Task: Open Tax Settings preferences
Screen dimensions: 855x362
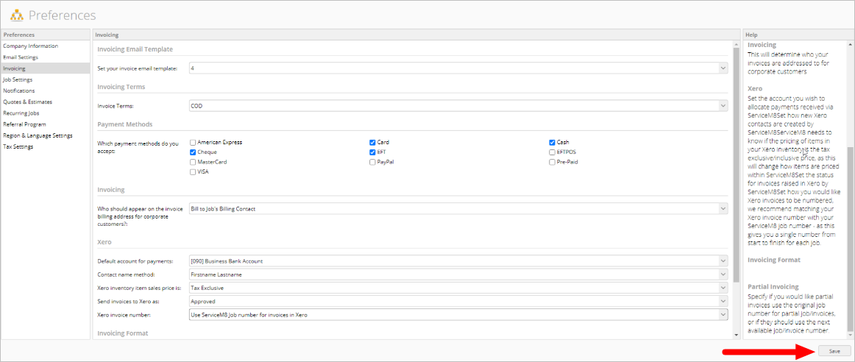Action: click(x=45, y=147)
